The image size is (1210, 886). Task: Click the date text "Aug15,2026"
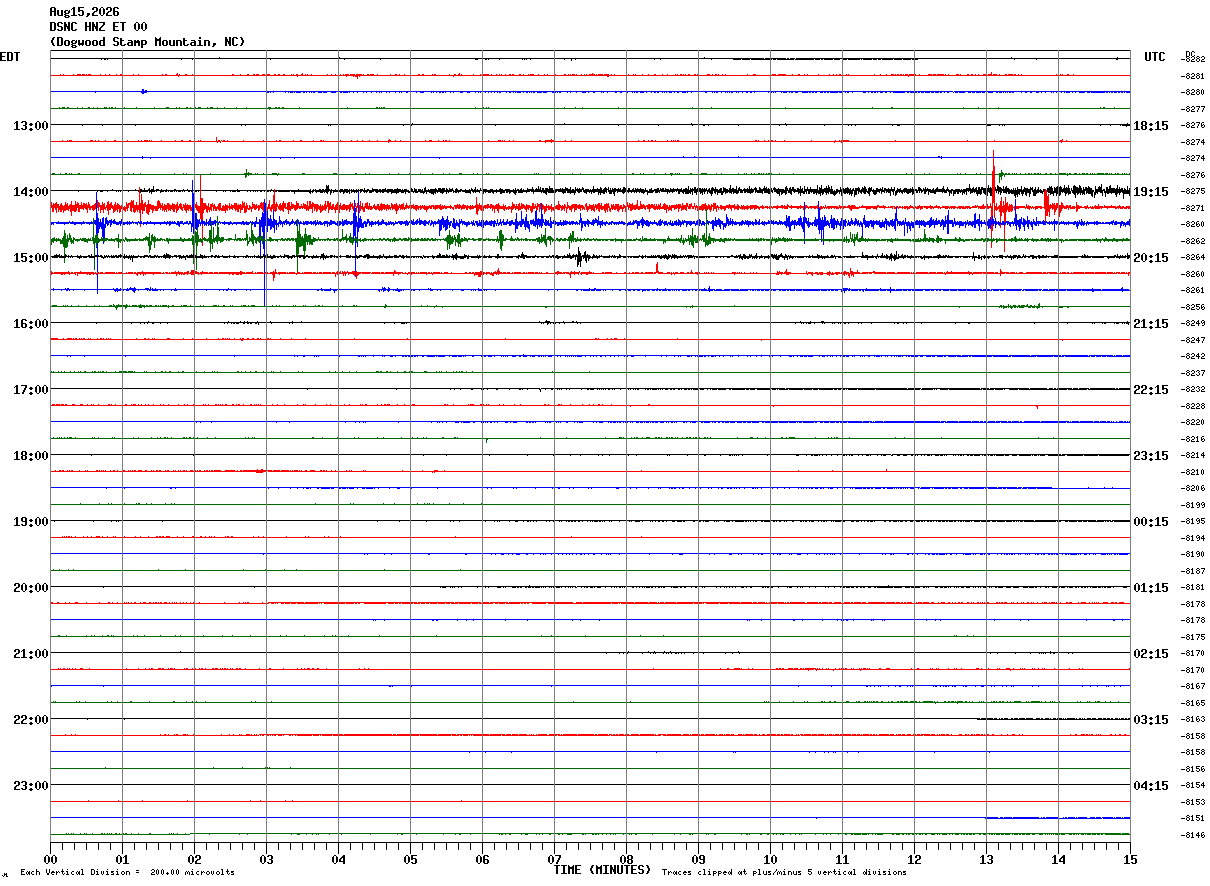pyautogui.click(x=84, y=12)
